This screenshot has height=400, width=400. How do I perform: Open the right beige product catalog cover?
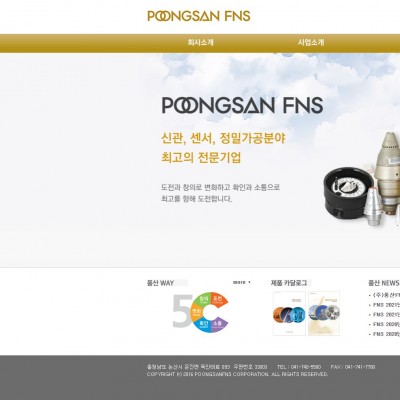tap(324, 313)
